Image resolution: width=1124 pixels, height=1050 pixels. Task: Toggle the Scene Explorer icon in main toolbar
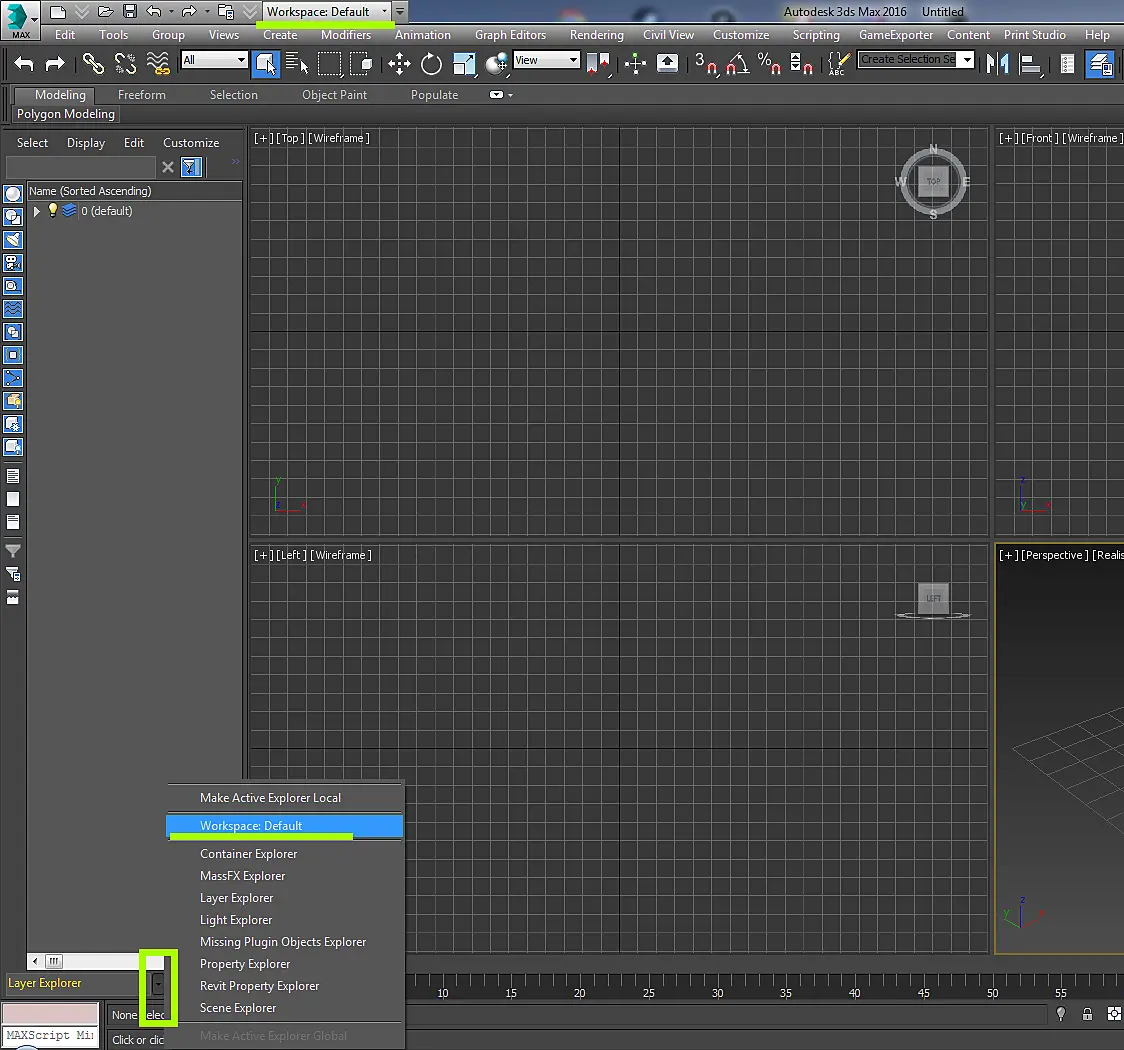1067,64
